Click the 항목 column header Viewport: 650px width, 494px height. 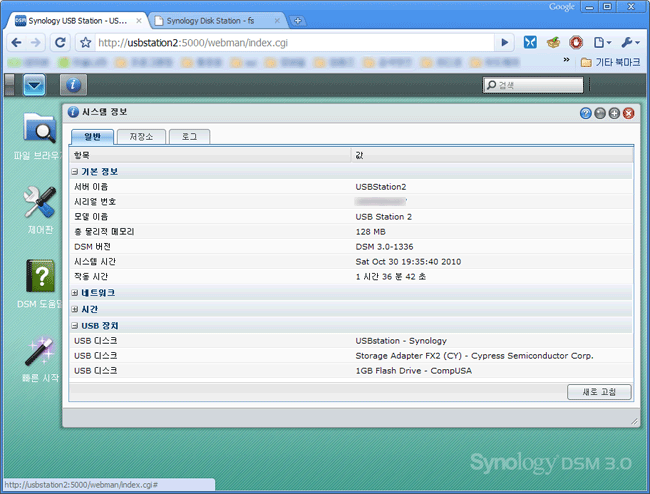[210, 155]
